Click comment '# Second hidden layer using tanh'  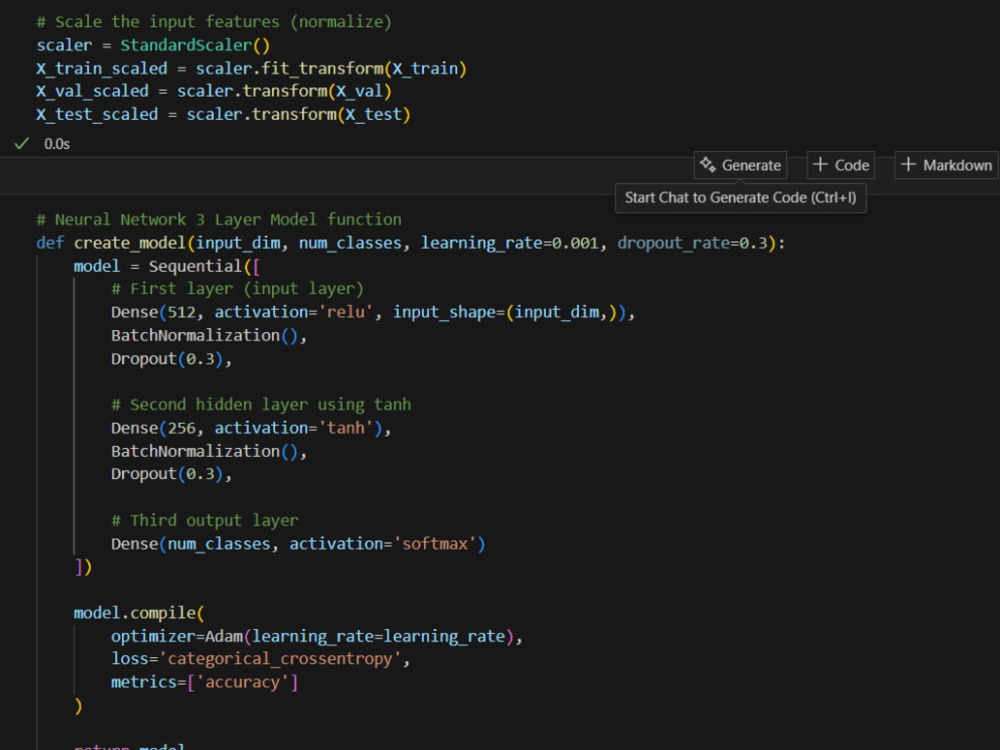(261, 404)
